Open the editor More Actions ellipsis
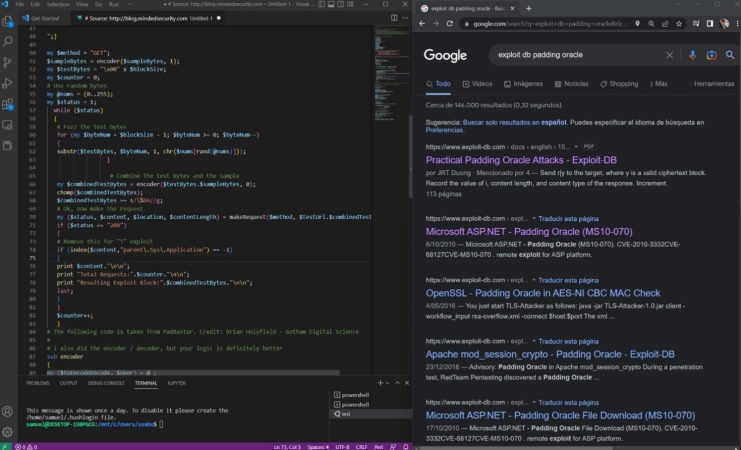The width and height of the screenshot is (741, 450). [x=405, y=18]
